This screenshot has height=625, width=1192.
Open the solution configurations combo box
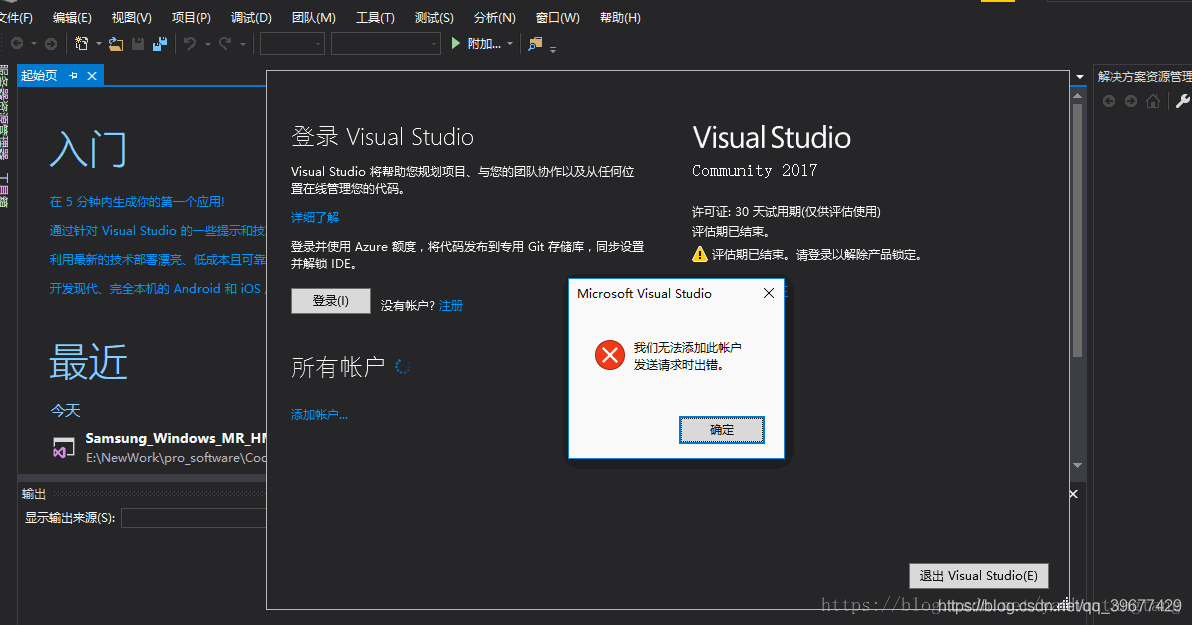point(293,44)
